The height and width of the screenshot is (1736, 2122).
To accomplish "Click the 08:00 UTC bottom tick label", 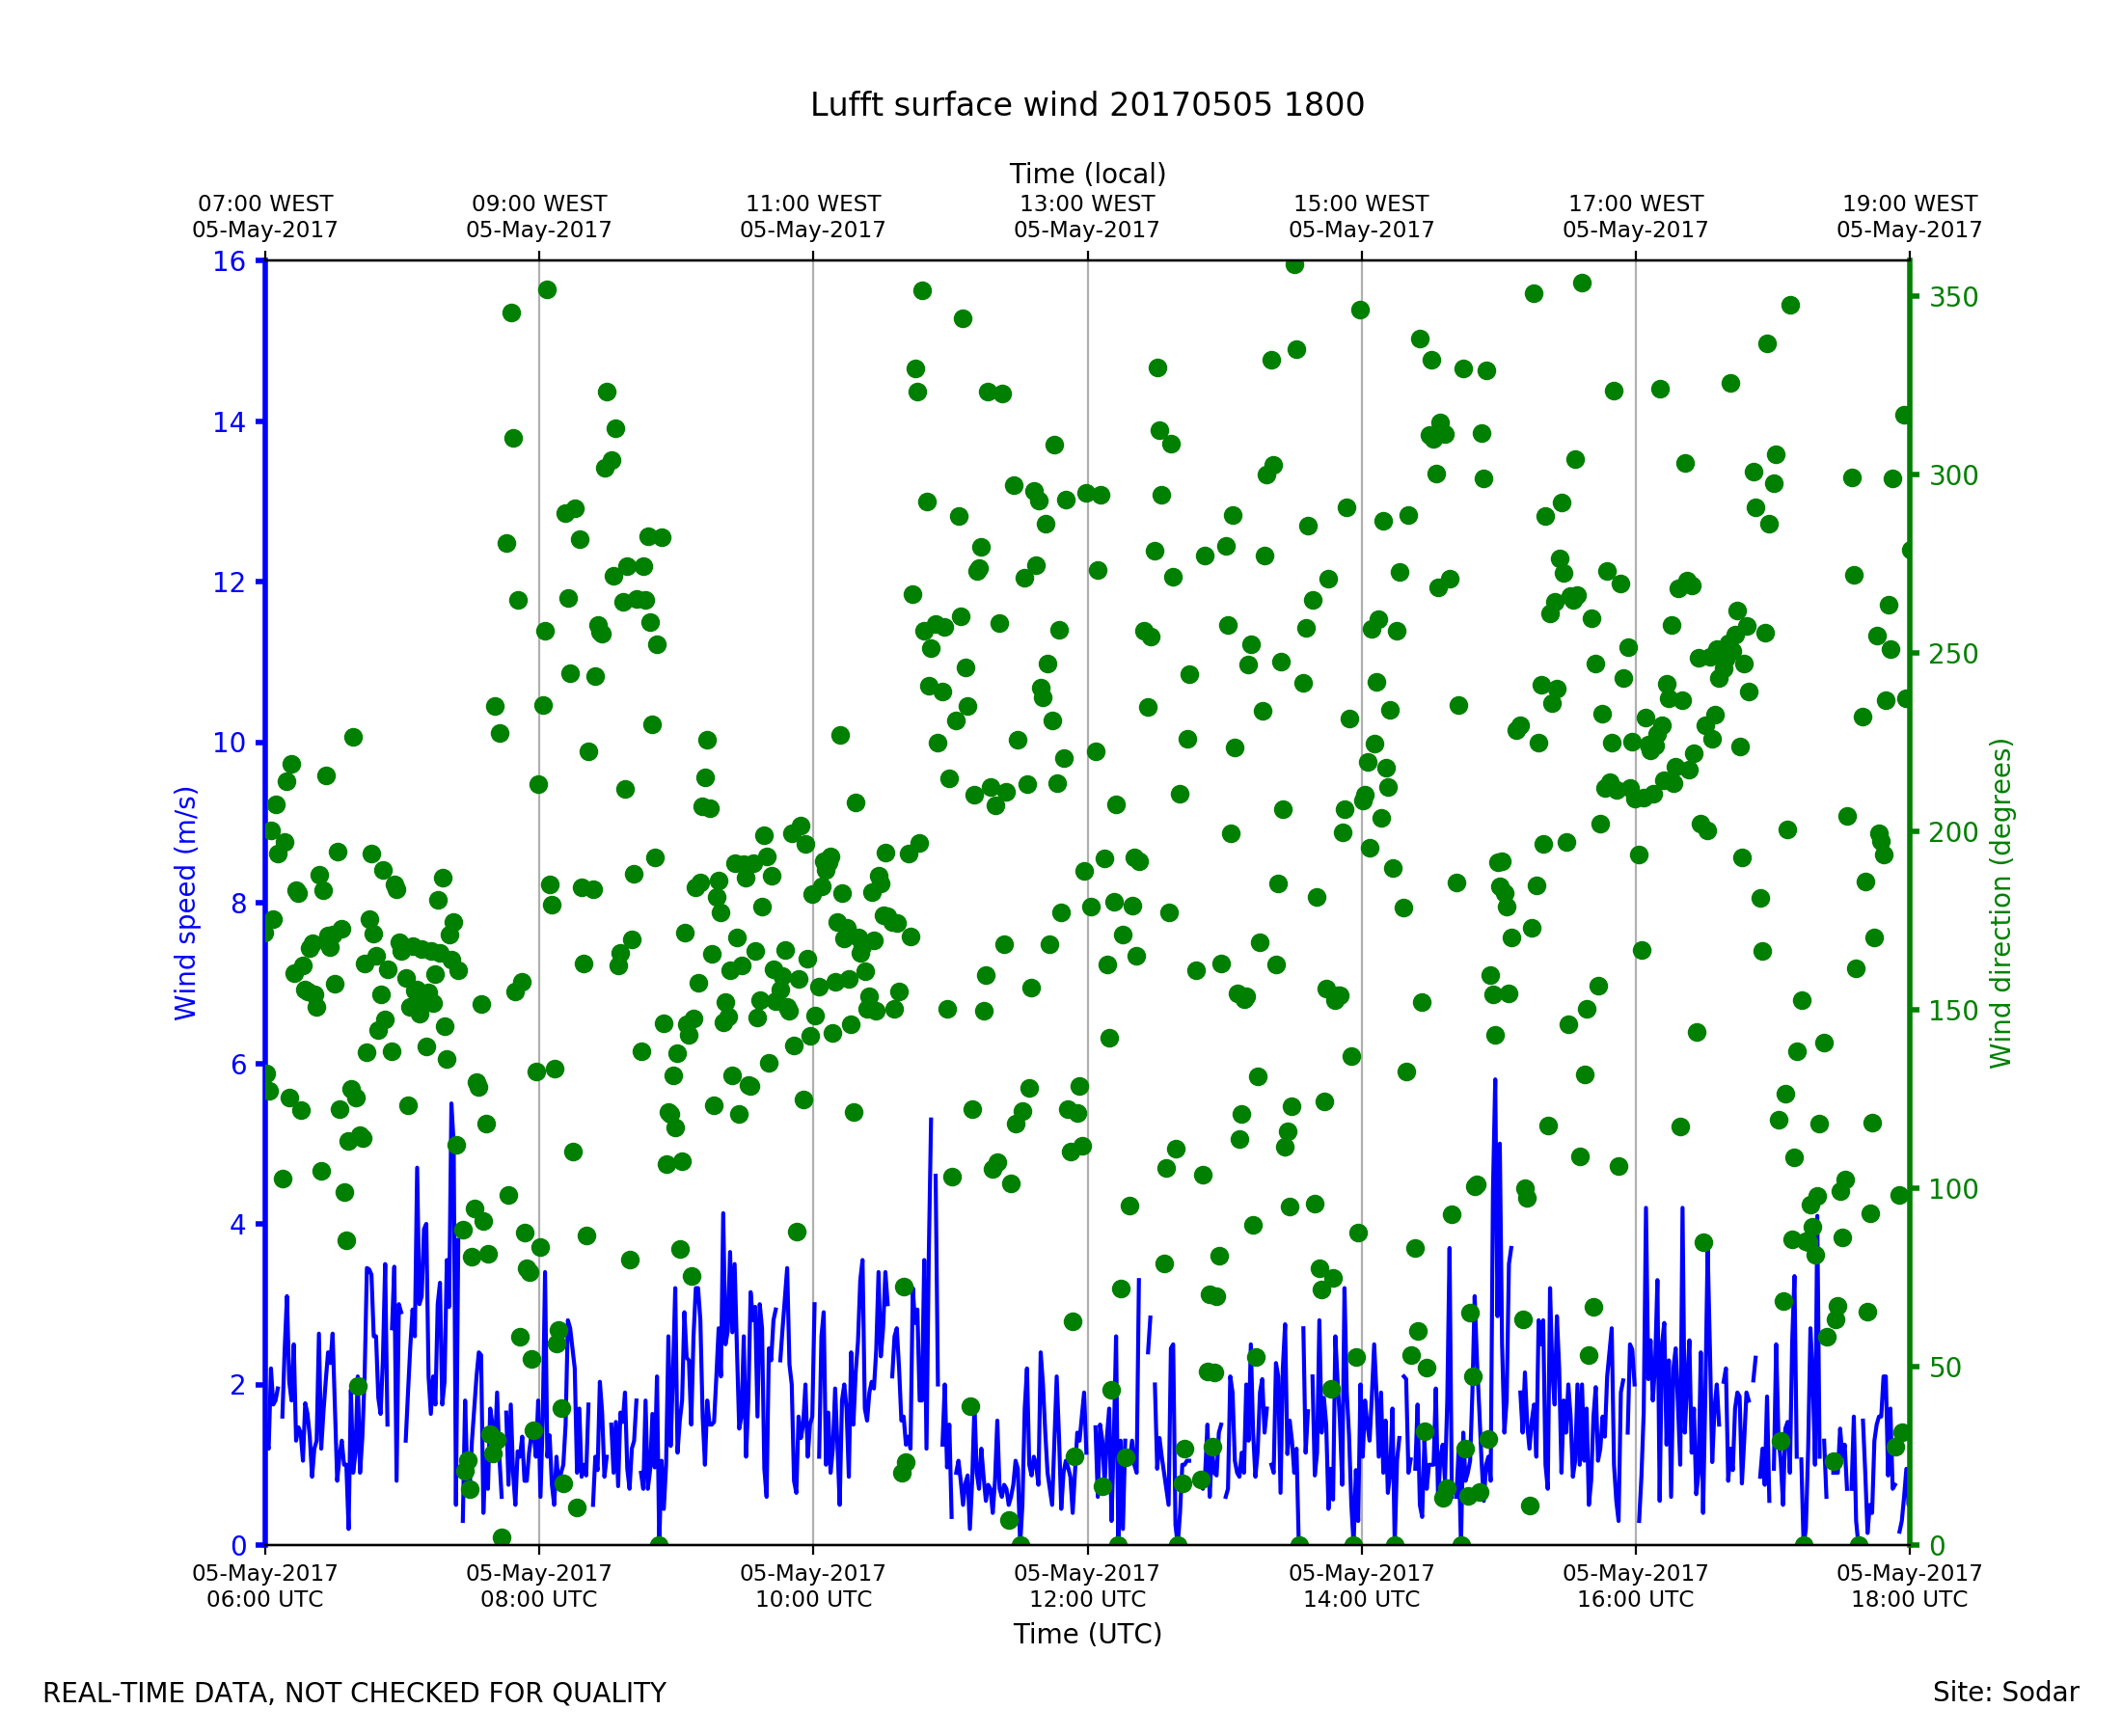I will pos(539,1586).
